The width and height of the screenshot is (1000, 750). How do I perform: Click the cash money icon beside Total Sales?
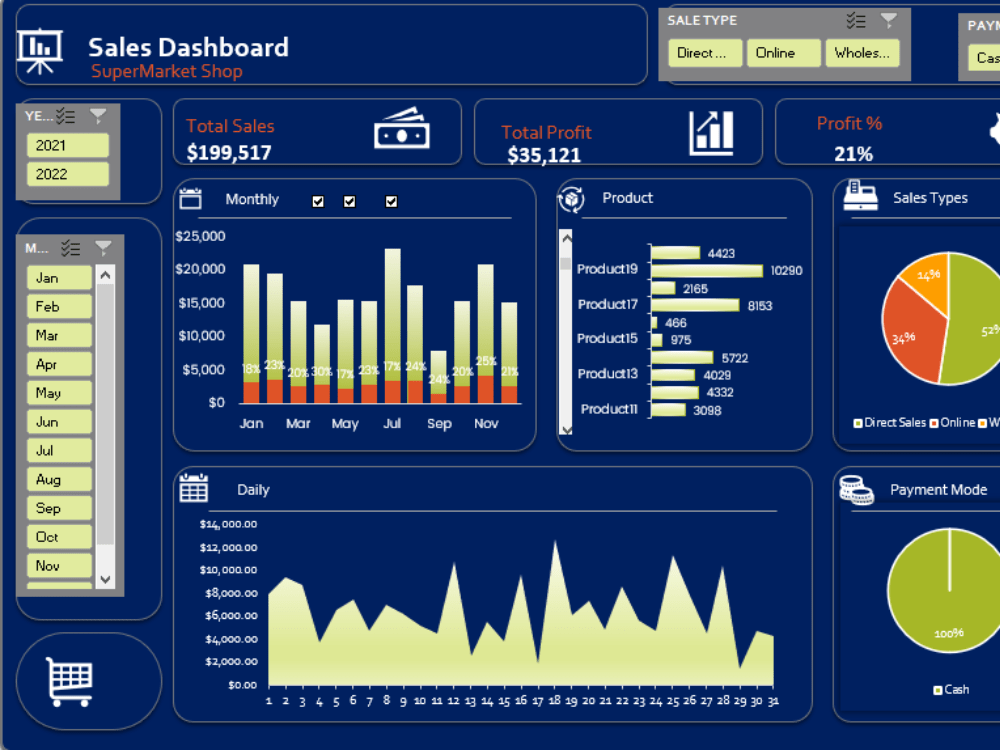(402, 128)
